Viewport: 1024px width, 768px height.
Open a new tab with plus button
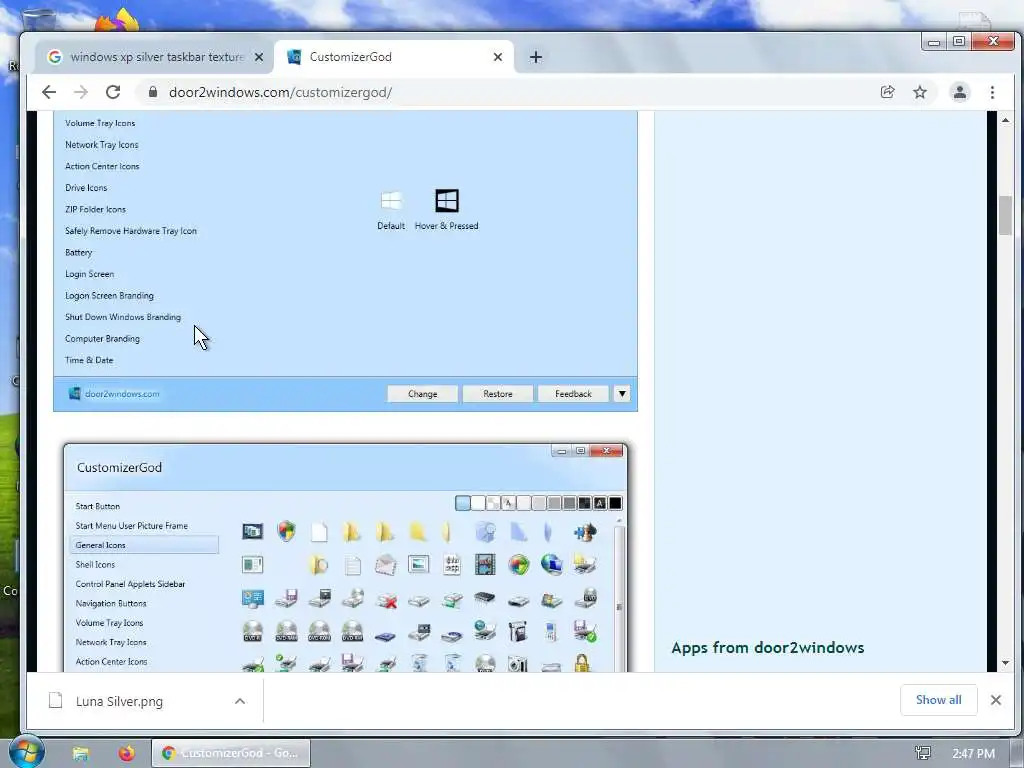pyautogui.click(x=536, y=57)
